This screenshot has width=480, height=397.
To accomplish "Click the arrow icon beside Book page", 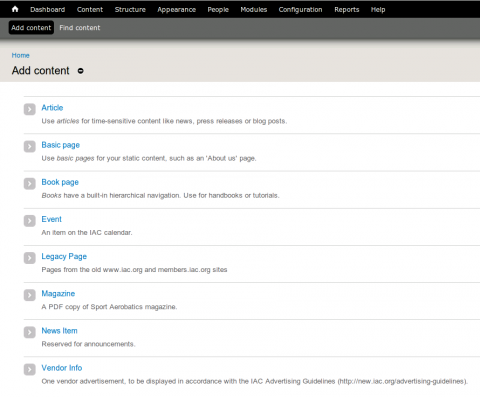I will [30, 184].
